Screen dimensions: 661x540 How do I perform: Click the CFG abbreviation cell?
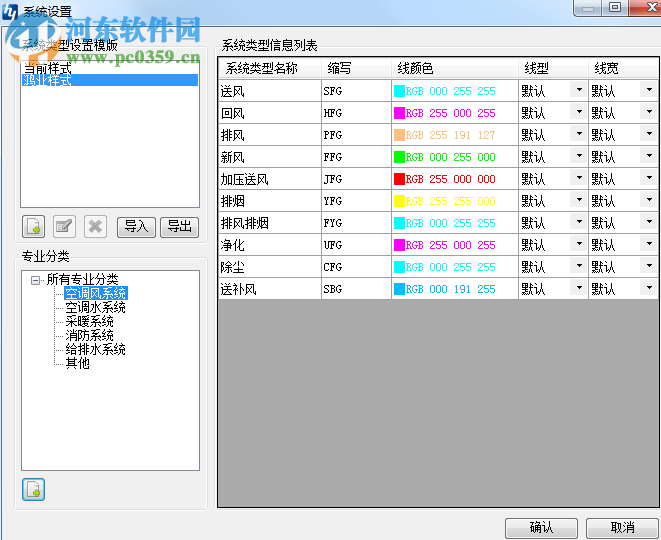(357, 267)
